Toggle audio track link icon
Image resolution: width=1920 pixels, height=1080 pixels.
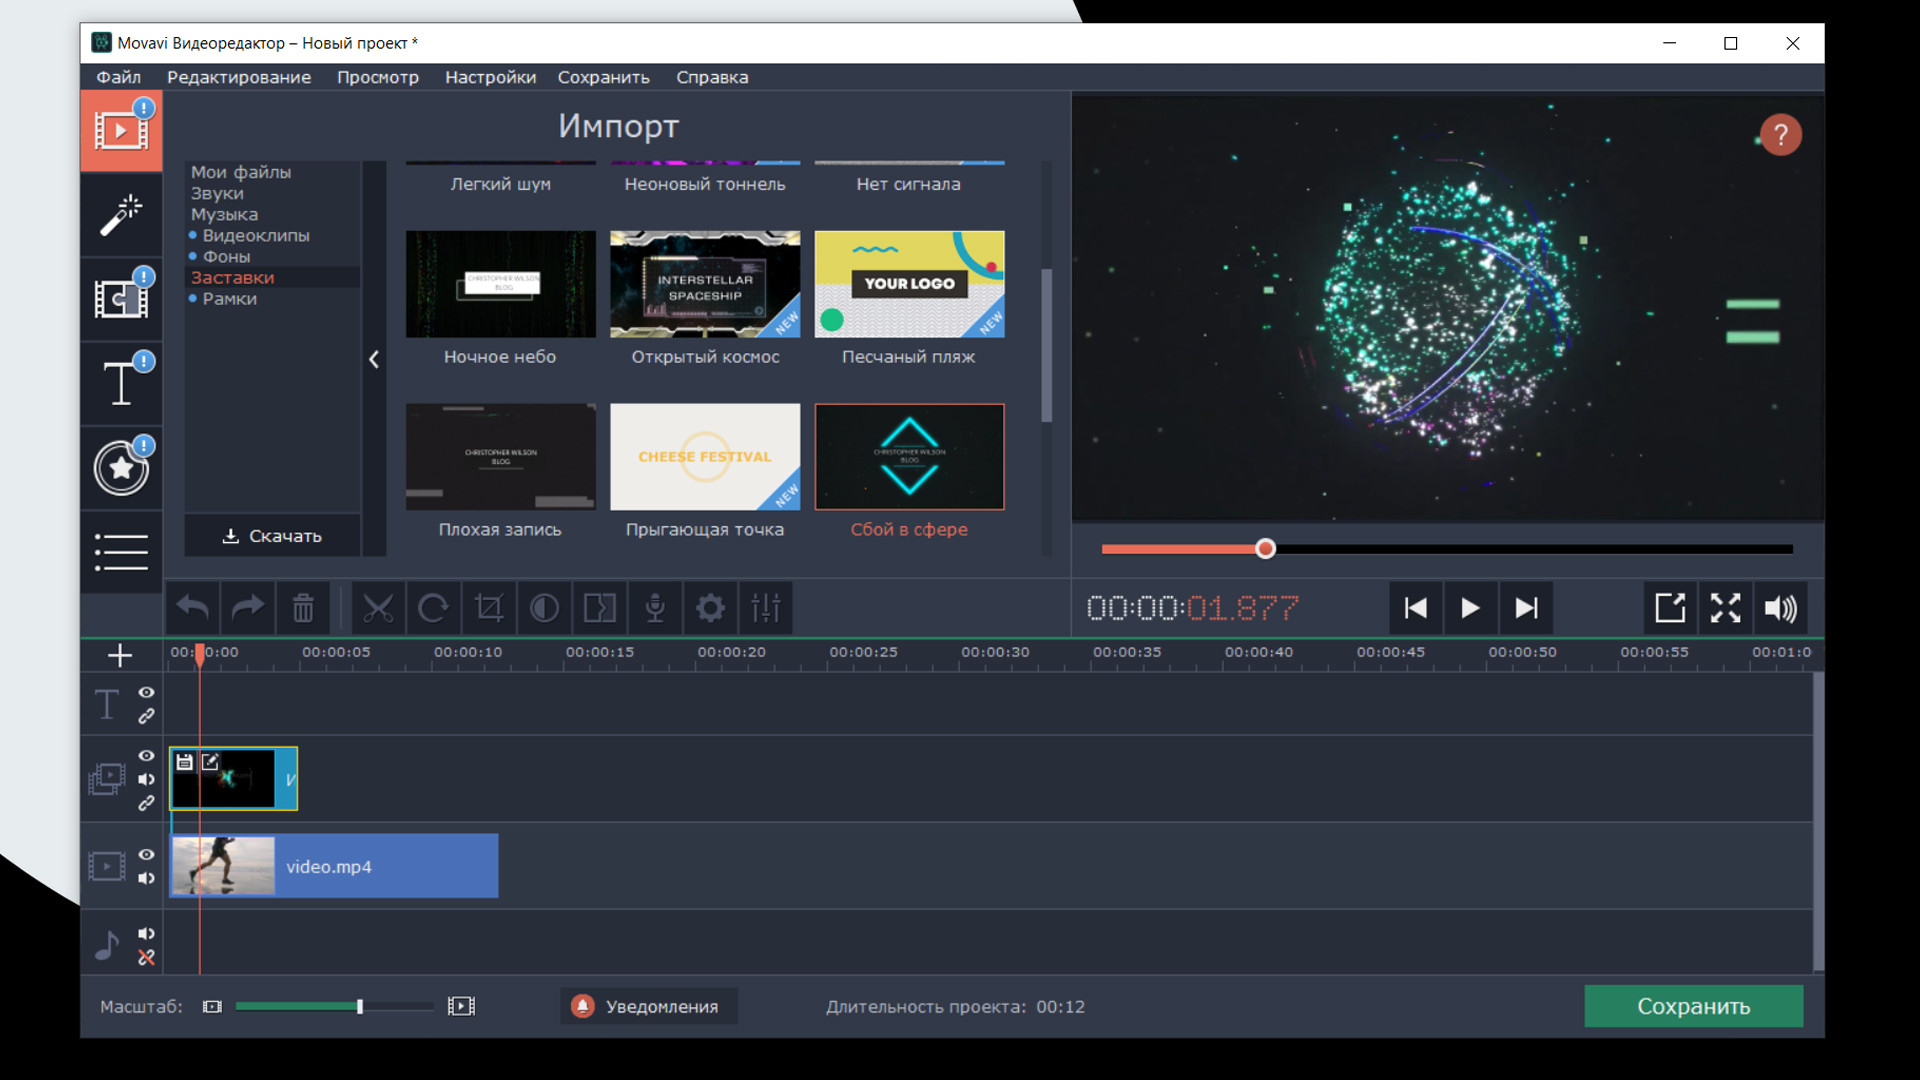(x=146, y=957)
